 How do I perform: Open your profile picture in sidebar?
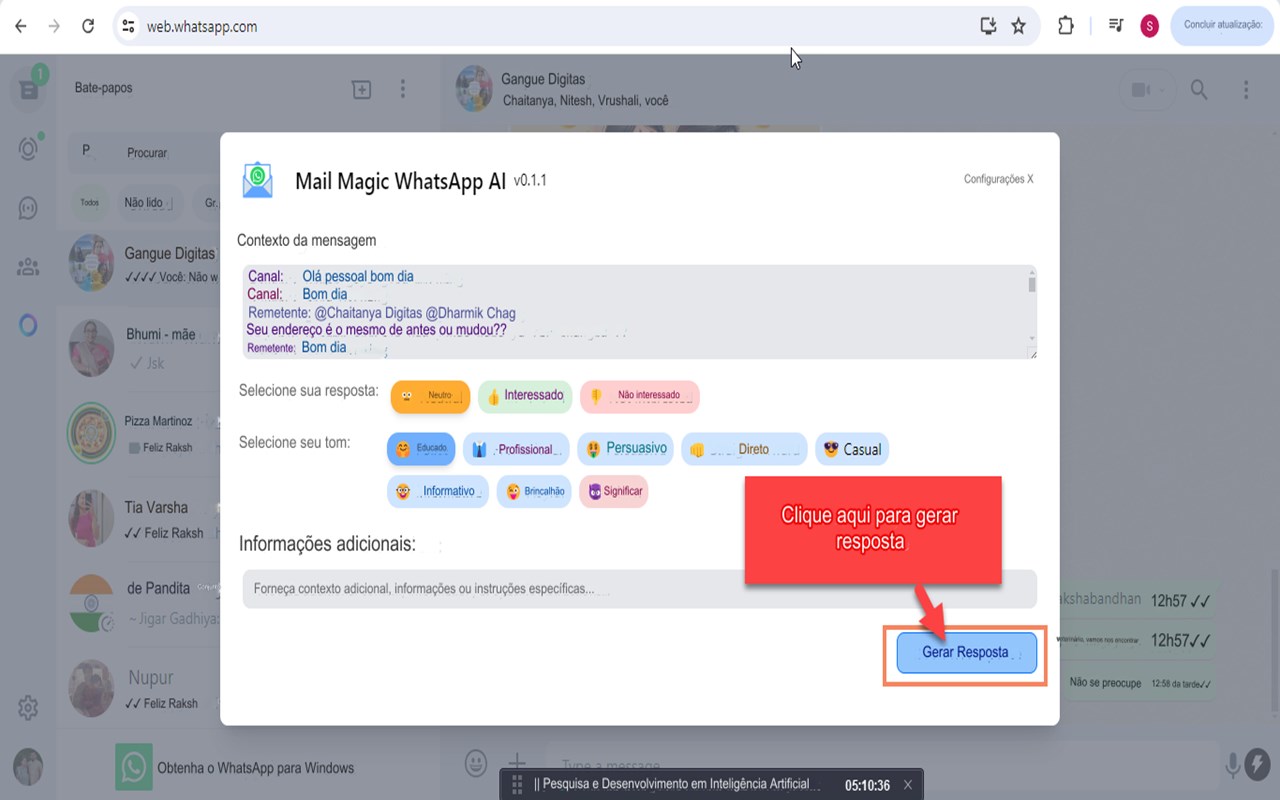(x=28, y=767)
